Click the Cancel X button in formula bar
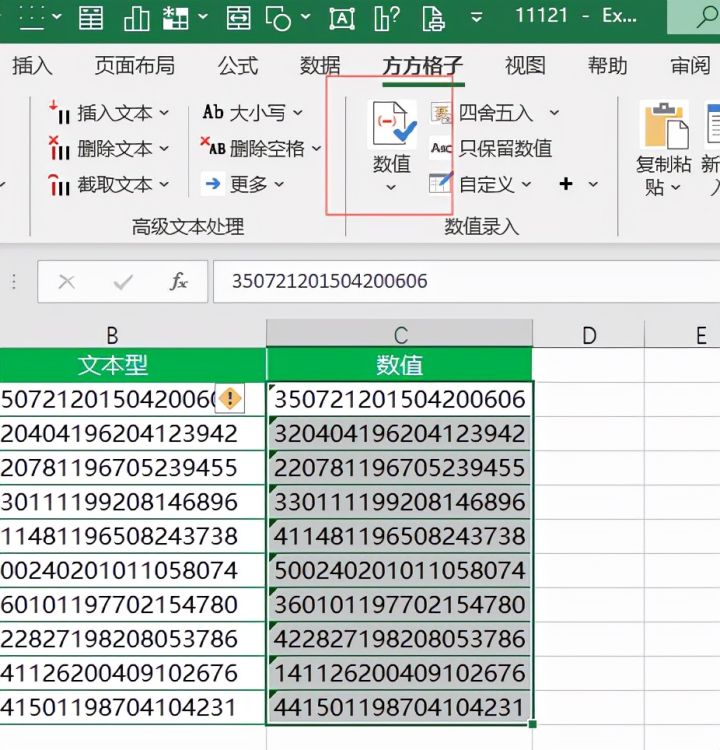Screen dimensions: 720x750 pyautogui.click(x=66, y=282)
